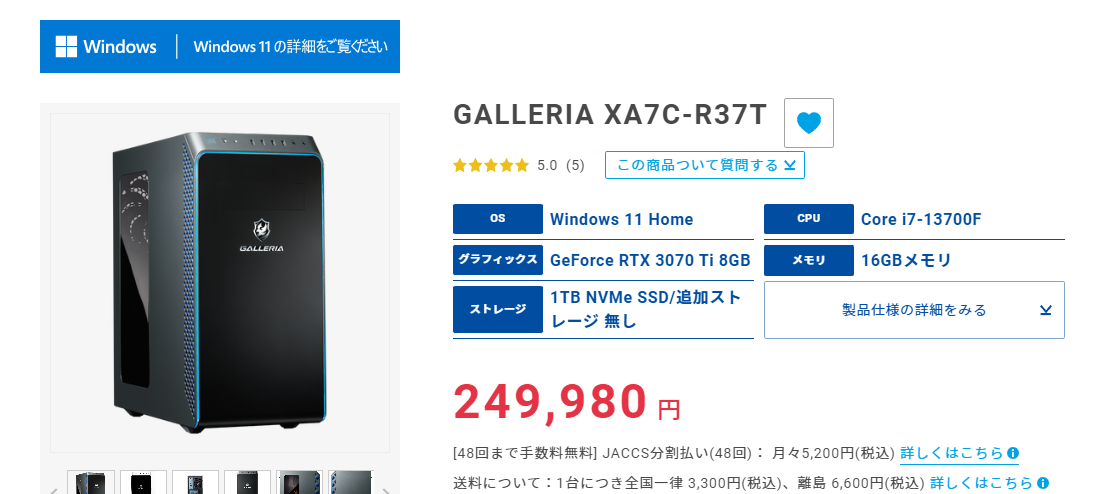Show next thumbnails with right carousel arrow
Viewport: 1113px width, 494px height.
(x=385, y=488)
